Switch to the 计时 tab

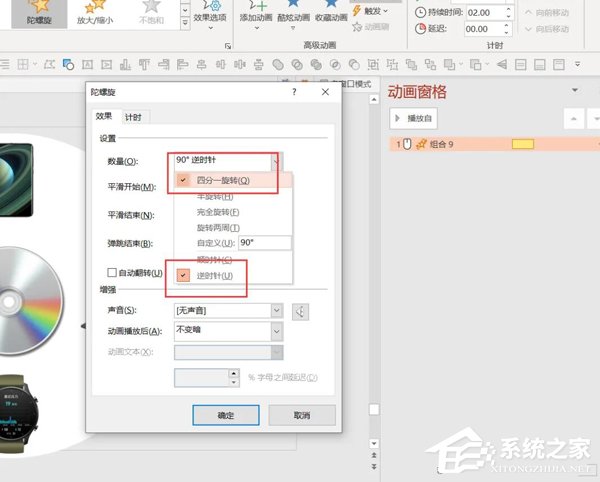(134, 117)
